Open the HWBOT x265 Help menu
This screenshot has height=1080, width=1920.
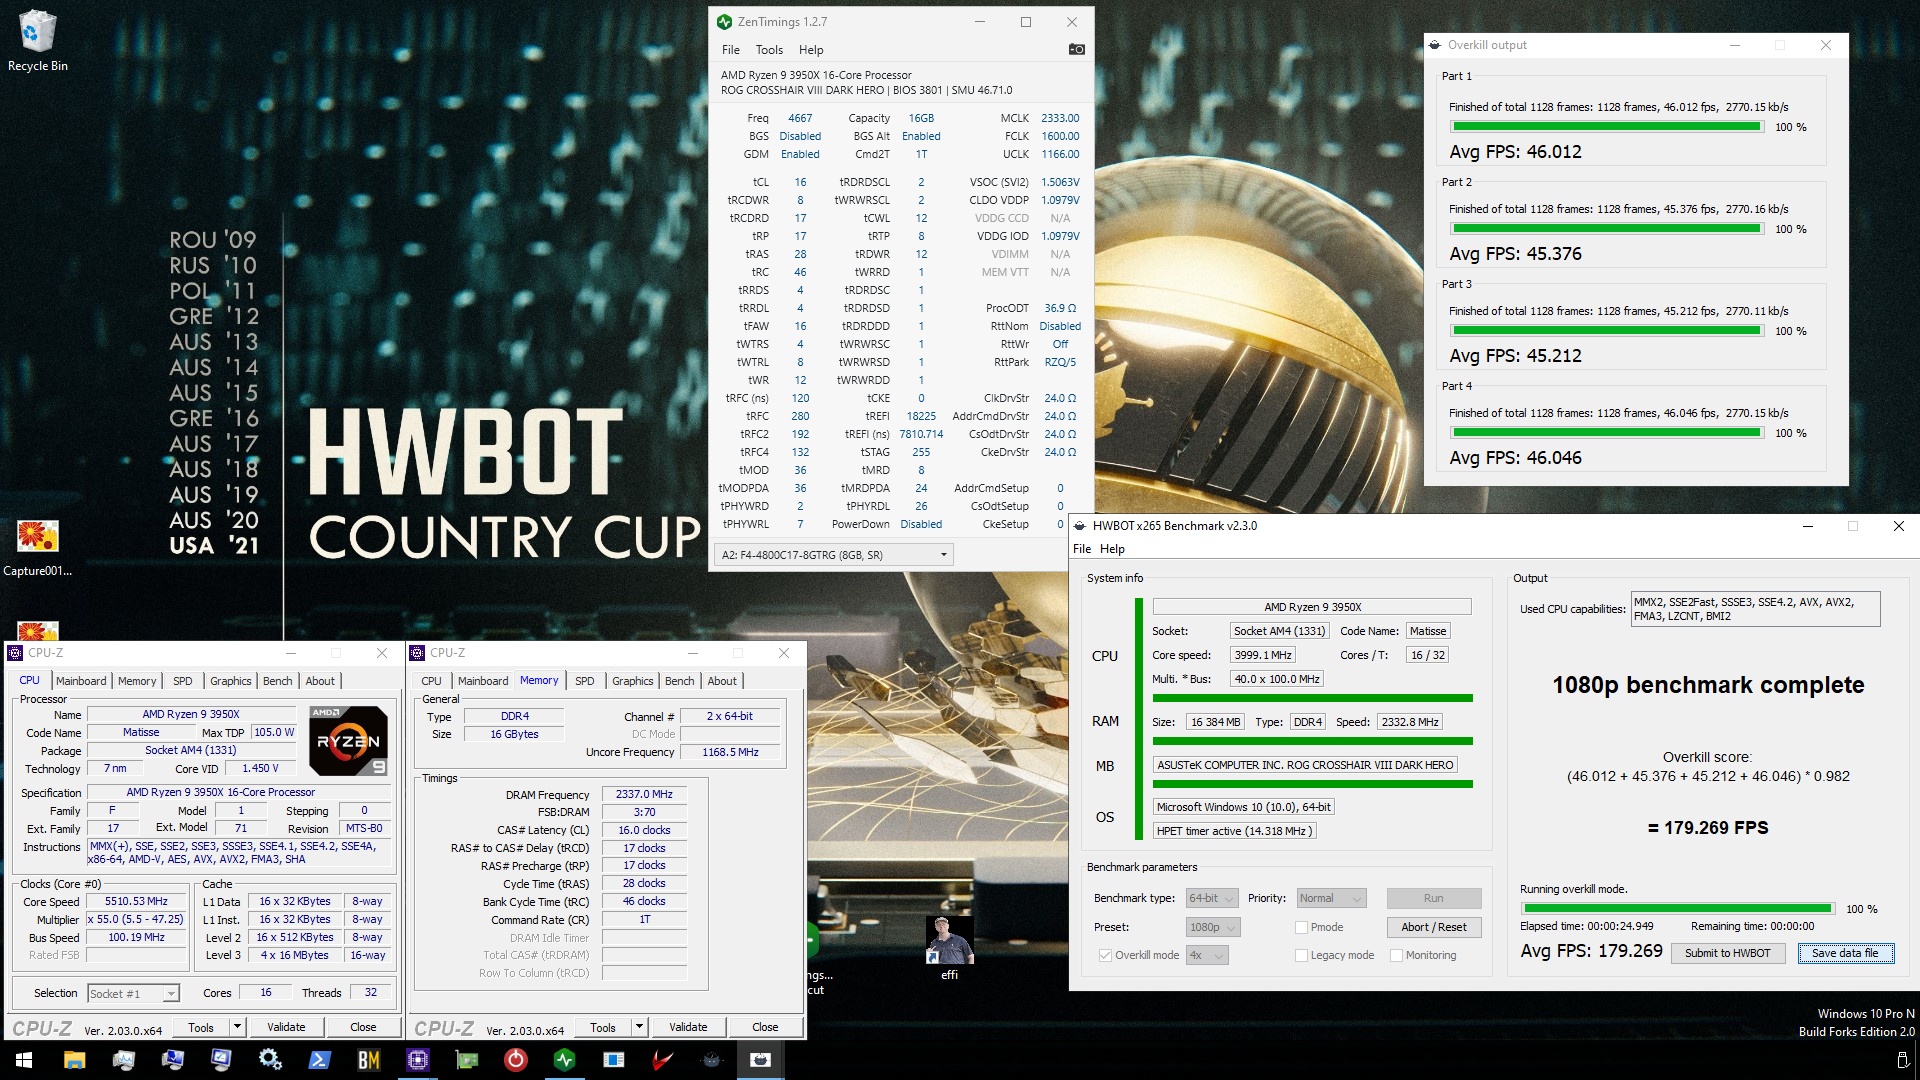click(1112, 549)
